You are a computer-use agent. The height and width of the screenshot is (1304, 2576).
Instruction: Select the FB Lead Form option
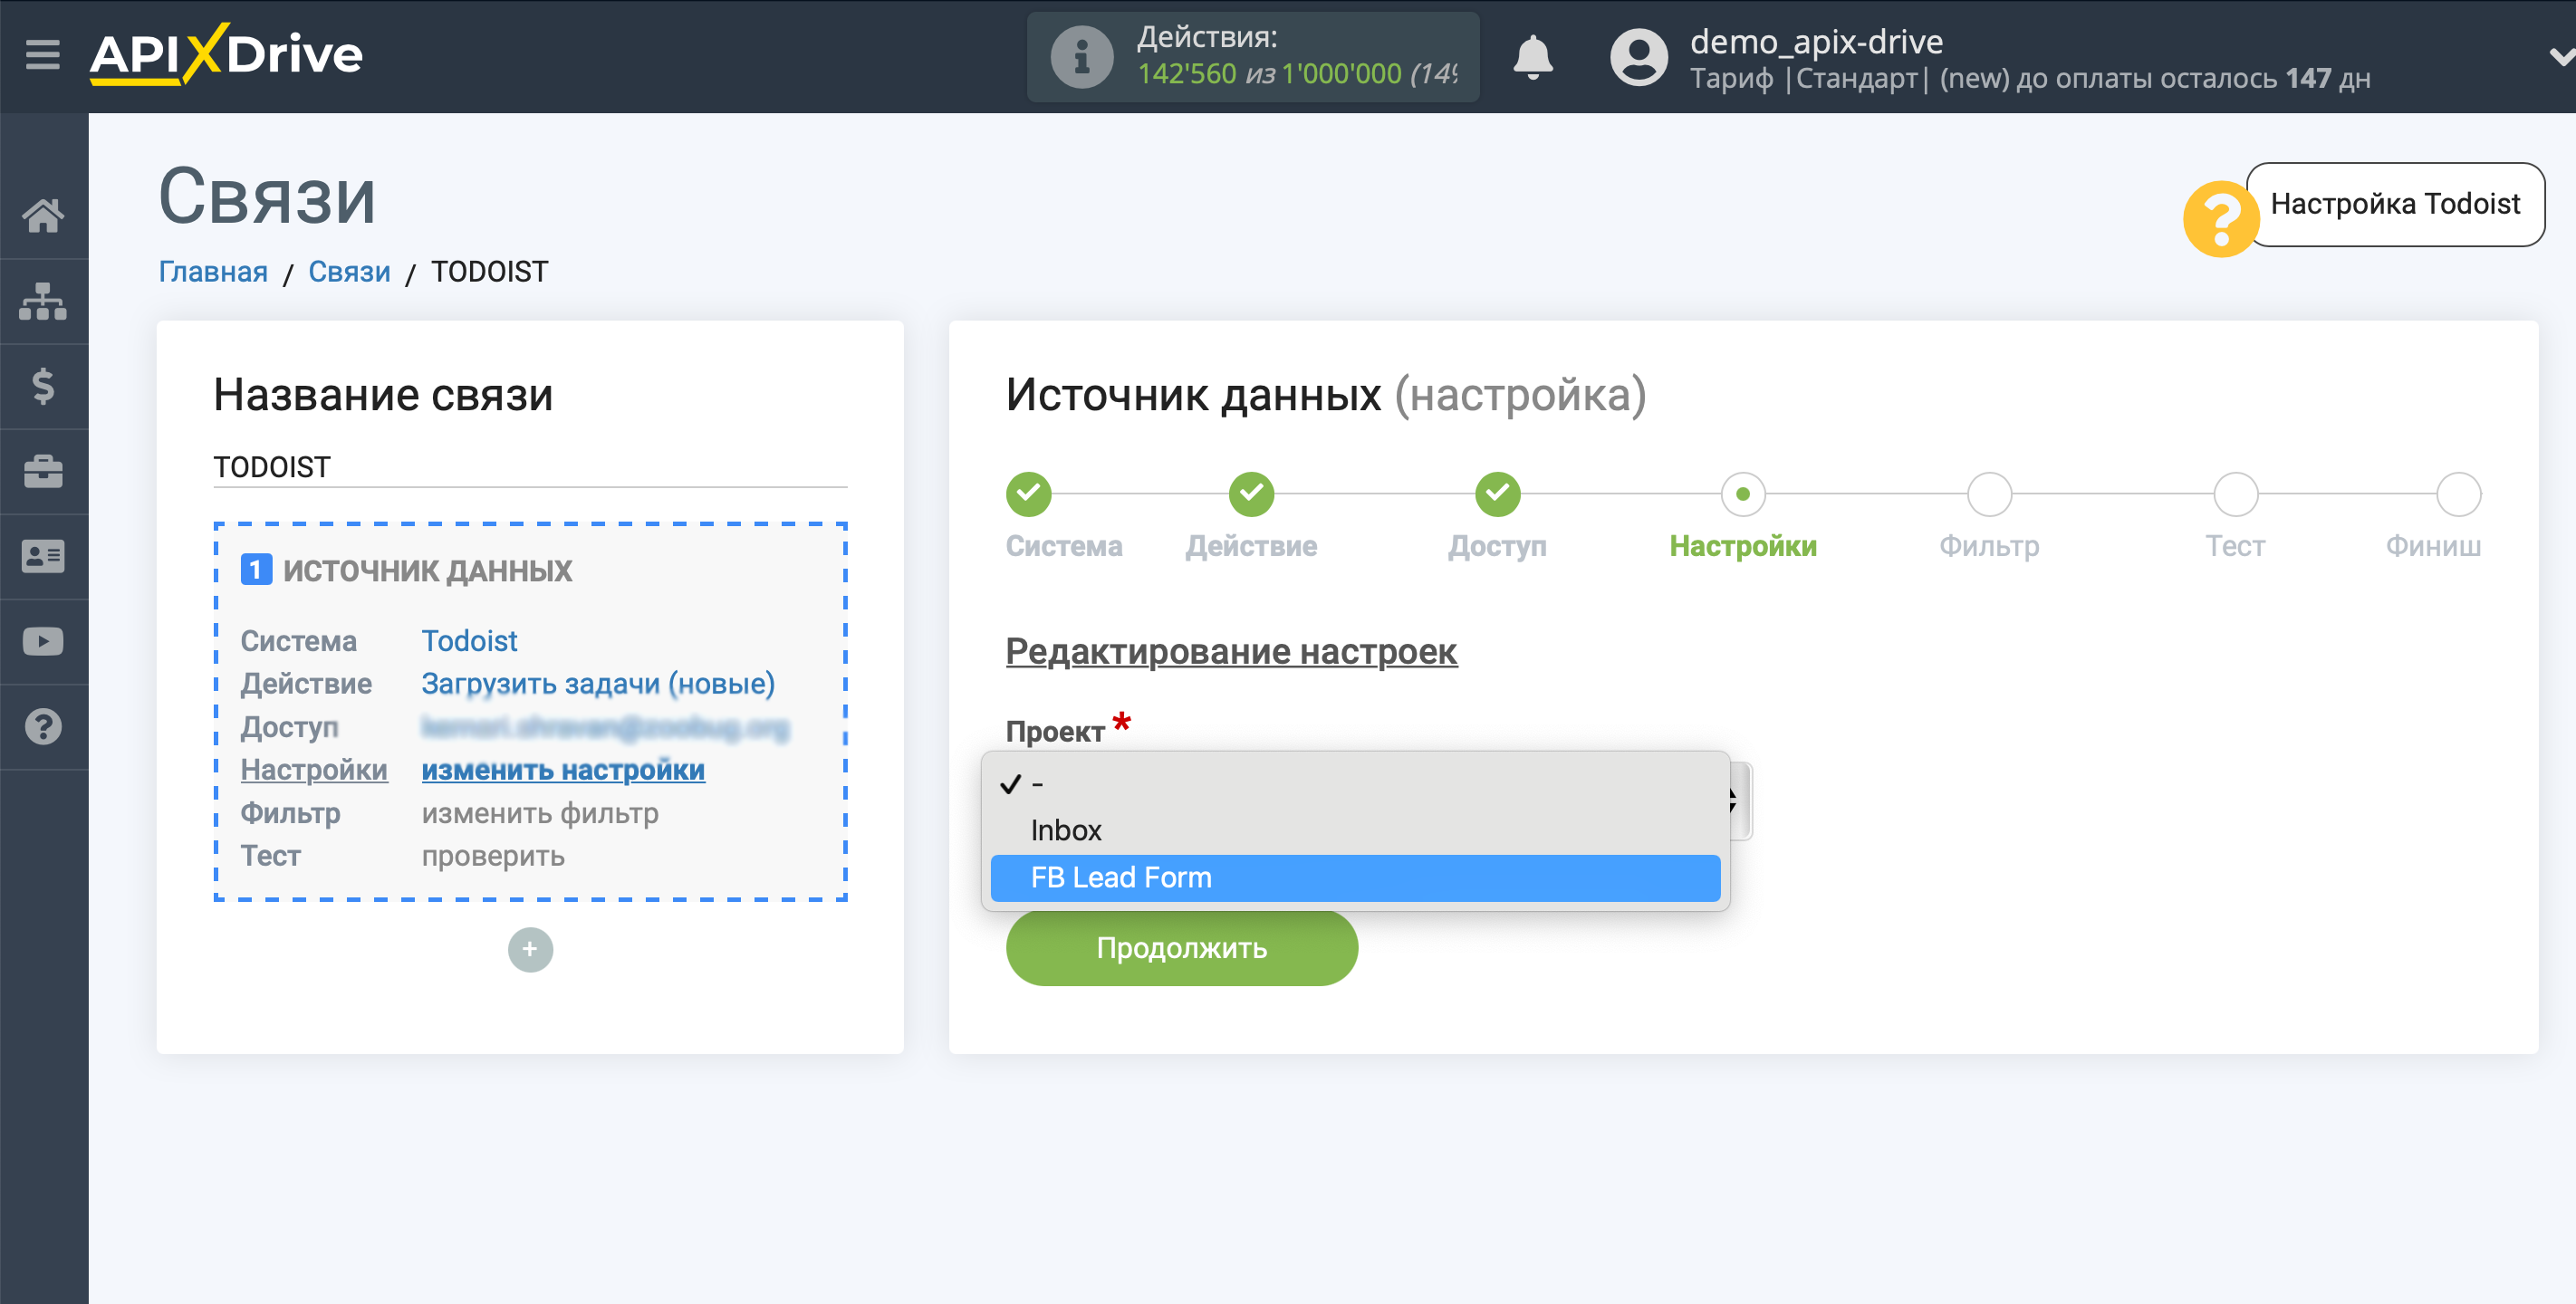pos(1355,877)
